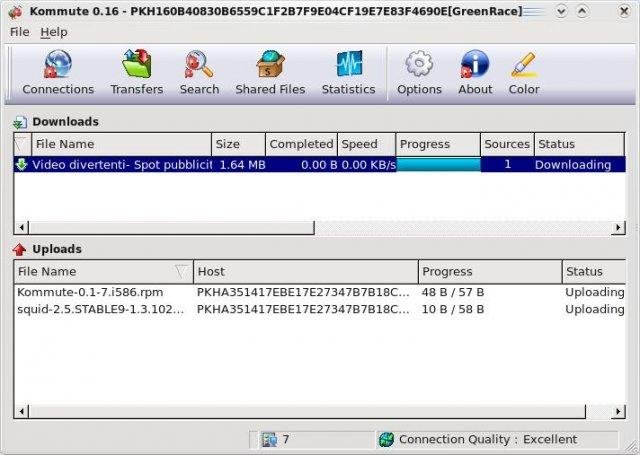Select the Kommute-0.1-7.i586.rpm upload

click(x=90, y=293)
